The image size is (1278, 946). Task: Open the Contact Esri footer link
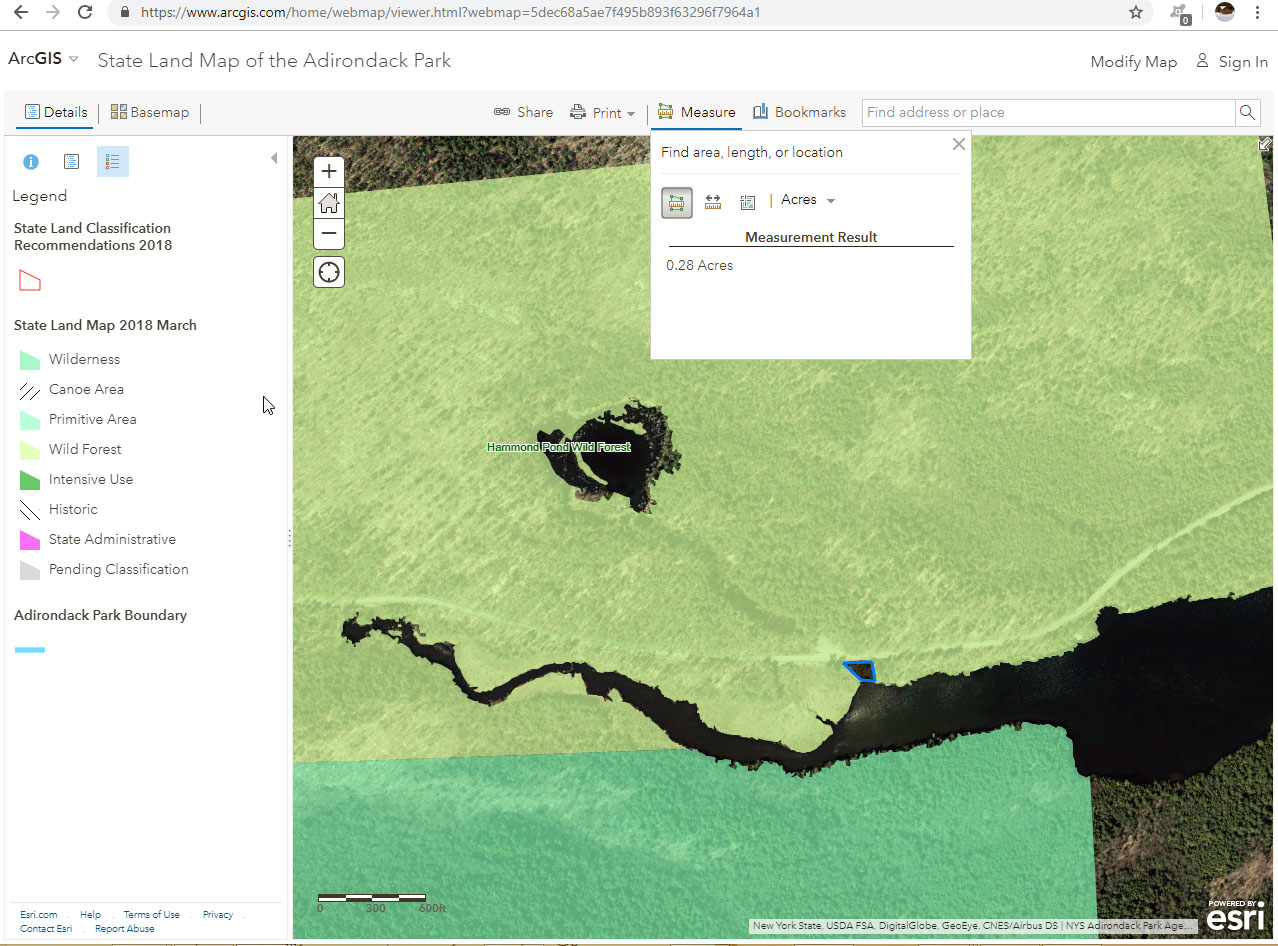(45, 929)
